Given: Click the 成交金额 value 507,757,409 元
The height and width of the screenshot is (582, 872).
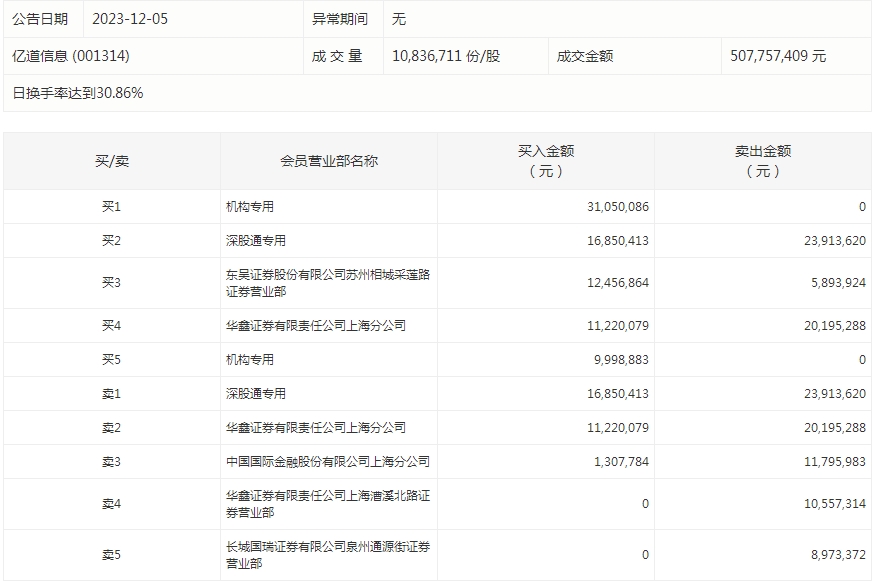Looking at the screenshot, I should click(x=778, y=56).
